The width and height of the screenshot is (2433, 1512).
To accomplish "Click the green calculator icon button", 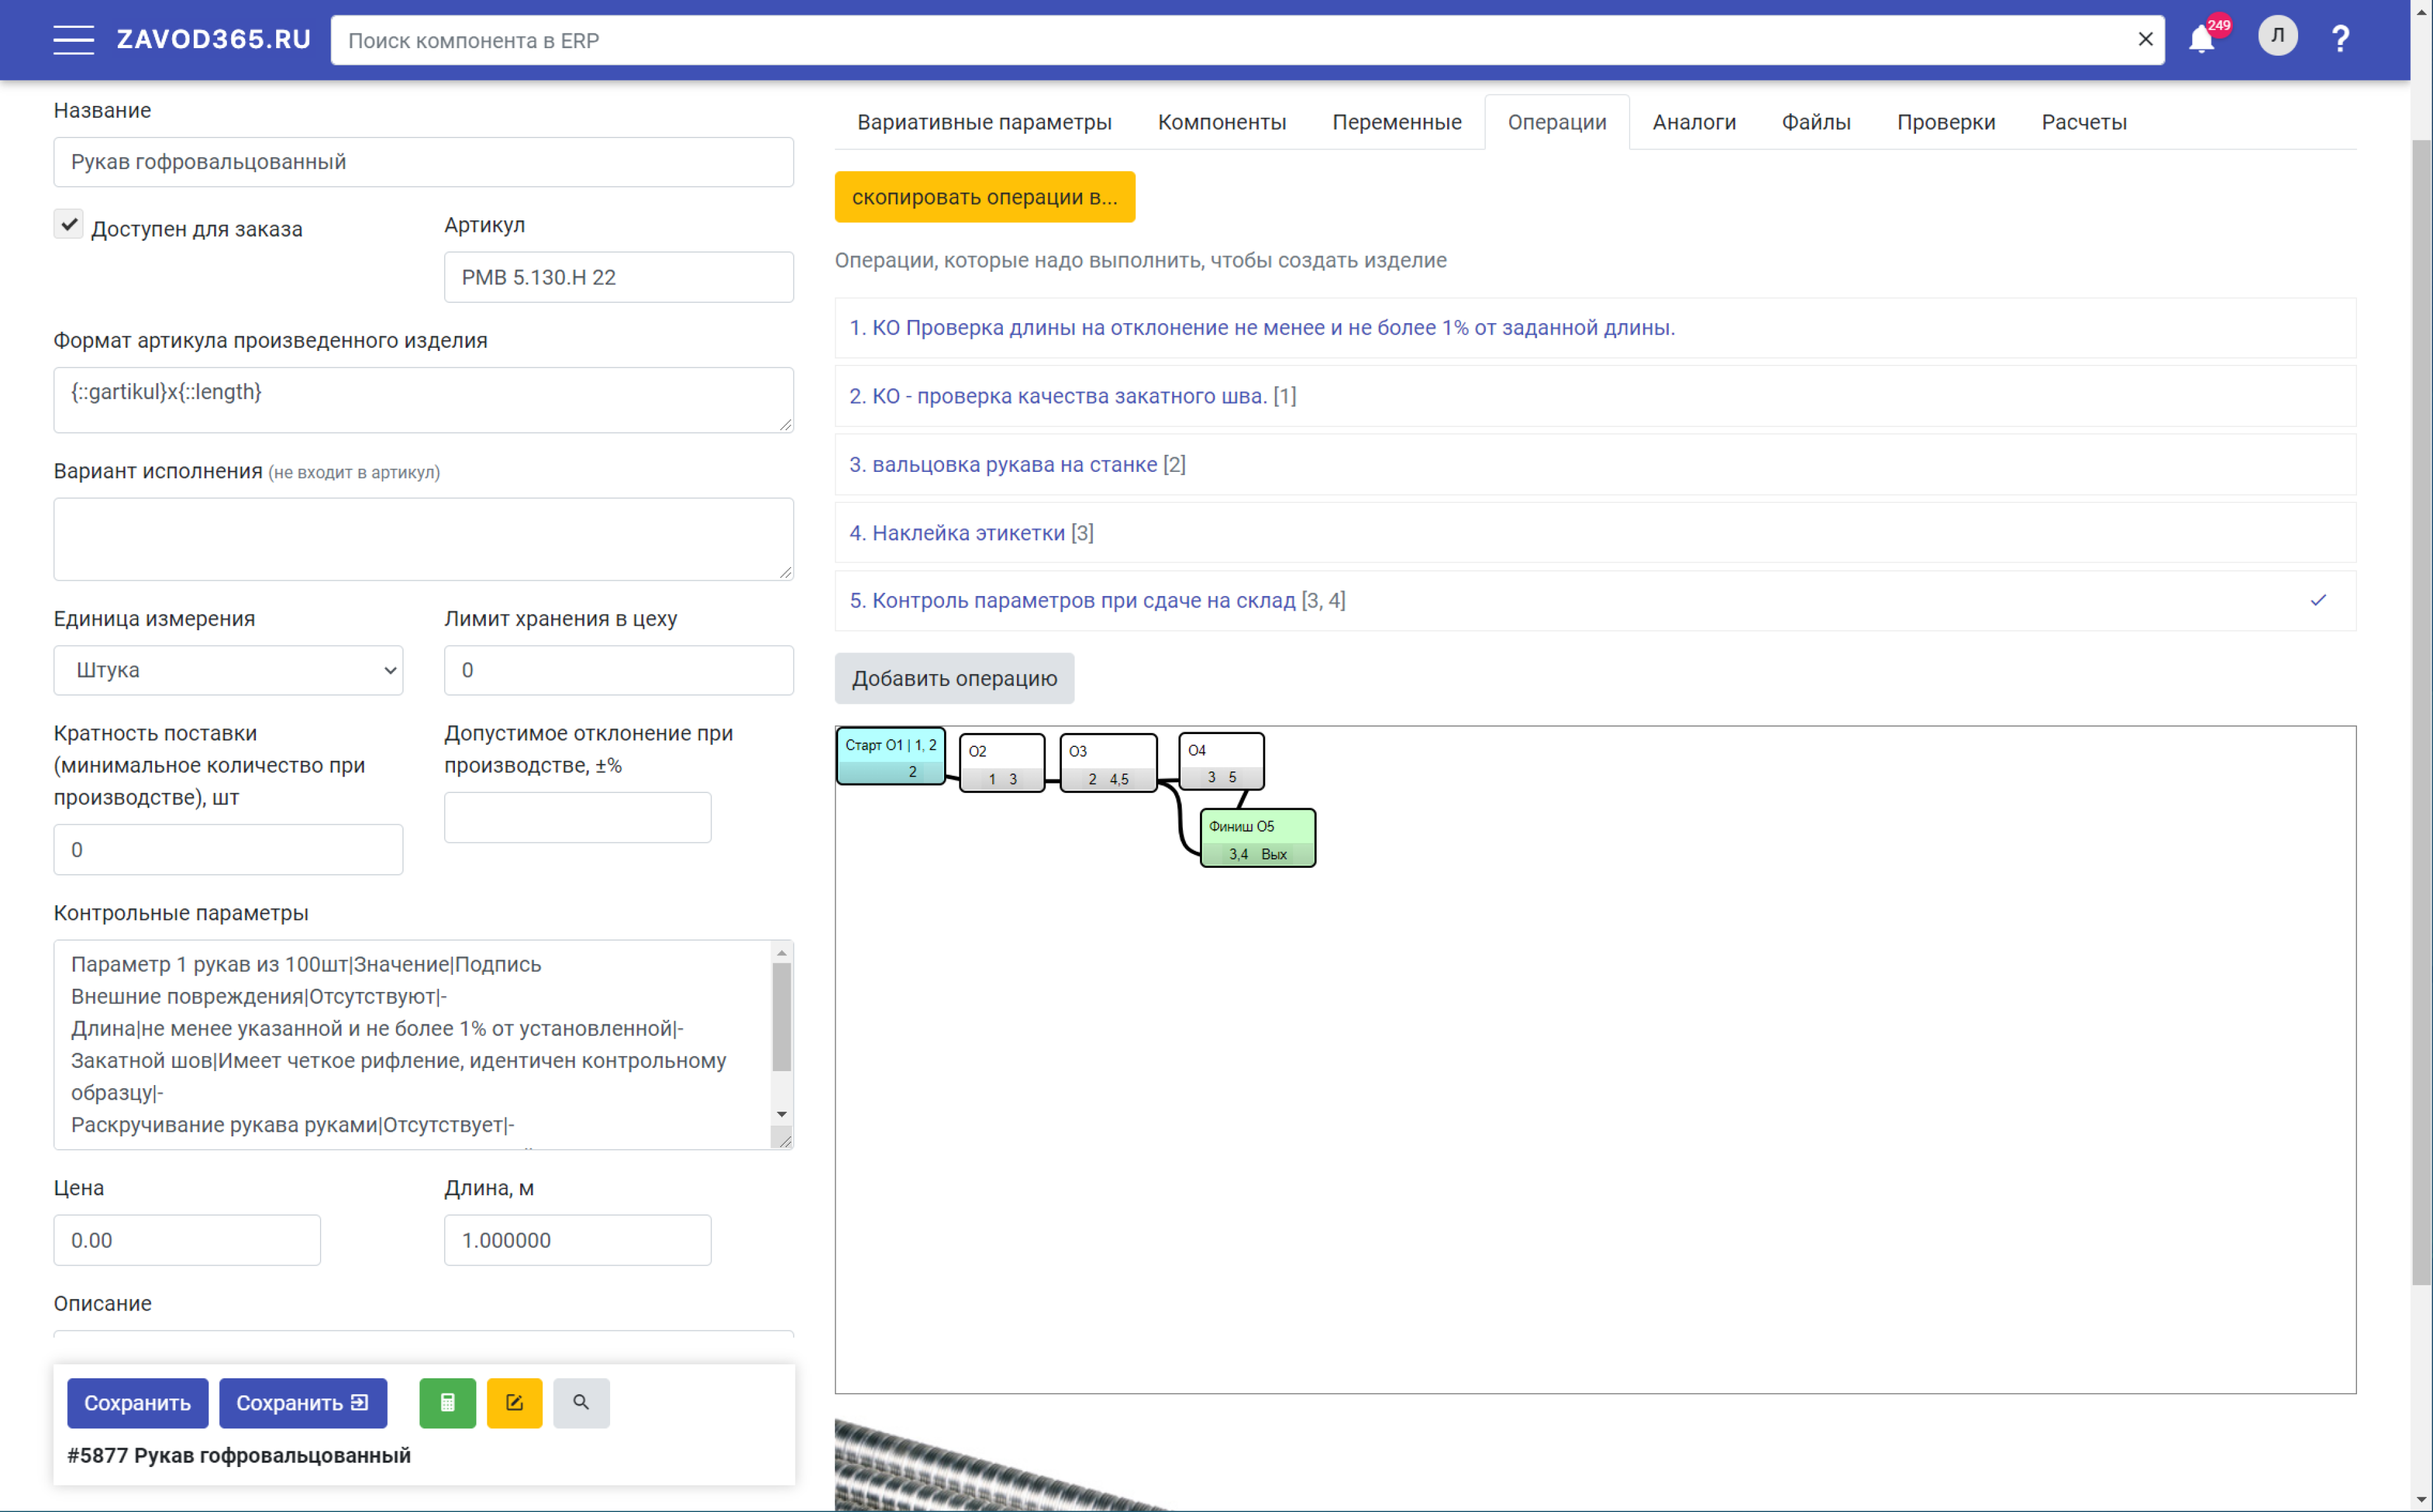I will coord(447,1402).
